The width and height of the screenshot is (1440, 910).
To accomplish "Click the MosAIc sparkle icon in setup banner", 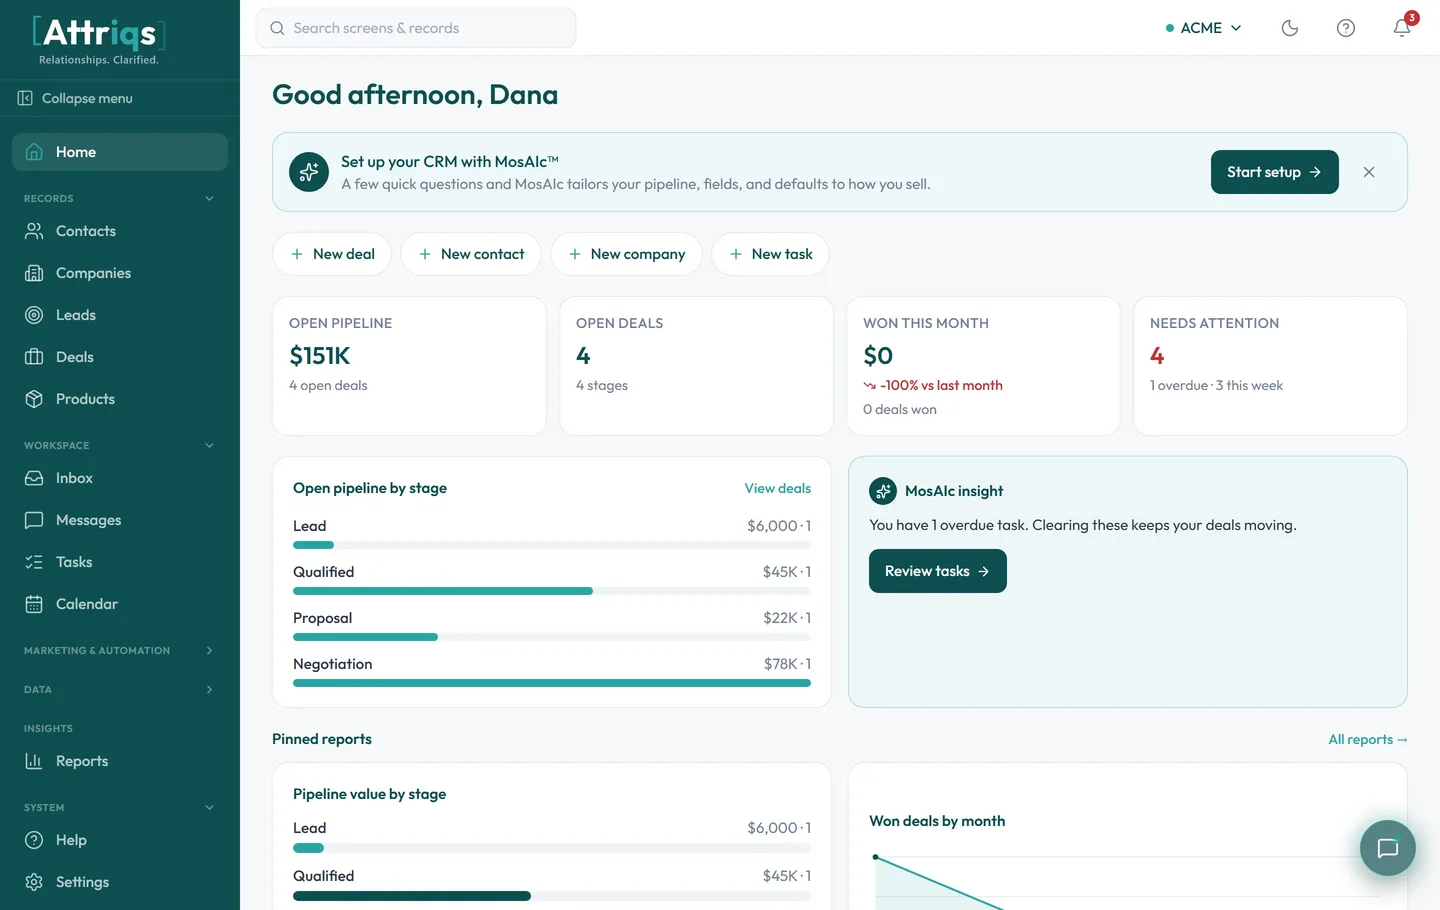I will [x=309, y=172].
